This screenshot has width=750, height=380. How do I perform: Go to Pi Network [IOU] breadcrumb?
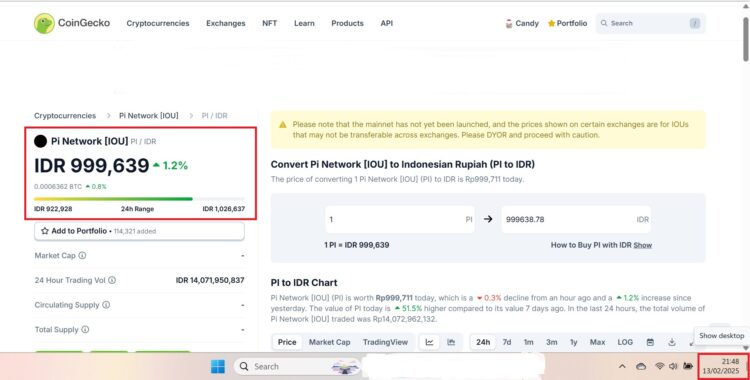[149, 115]
